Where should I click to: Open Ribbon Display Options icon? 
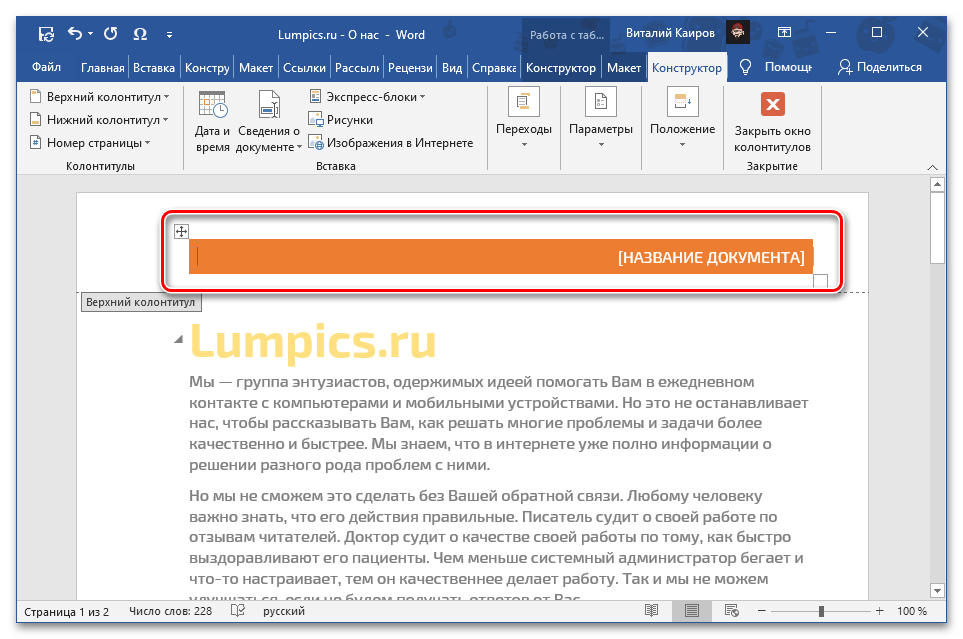point(784,33)
